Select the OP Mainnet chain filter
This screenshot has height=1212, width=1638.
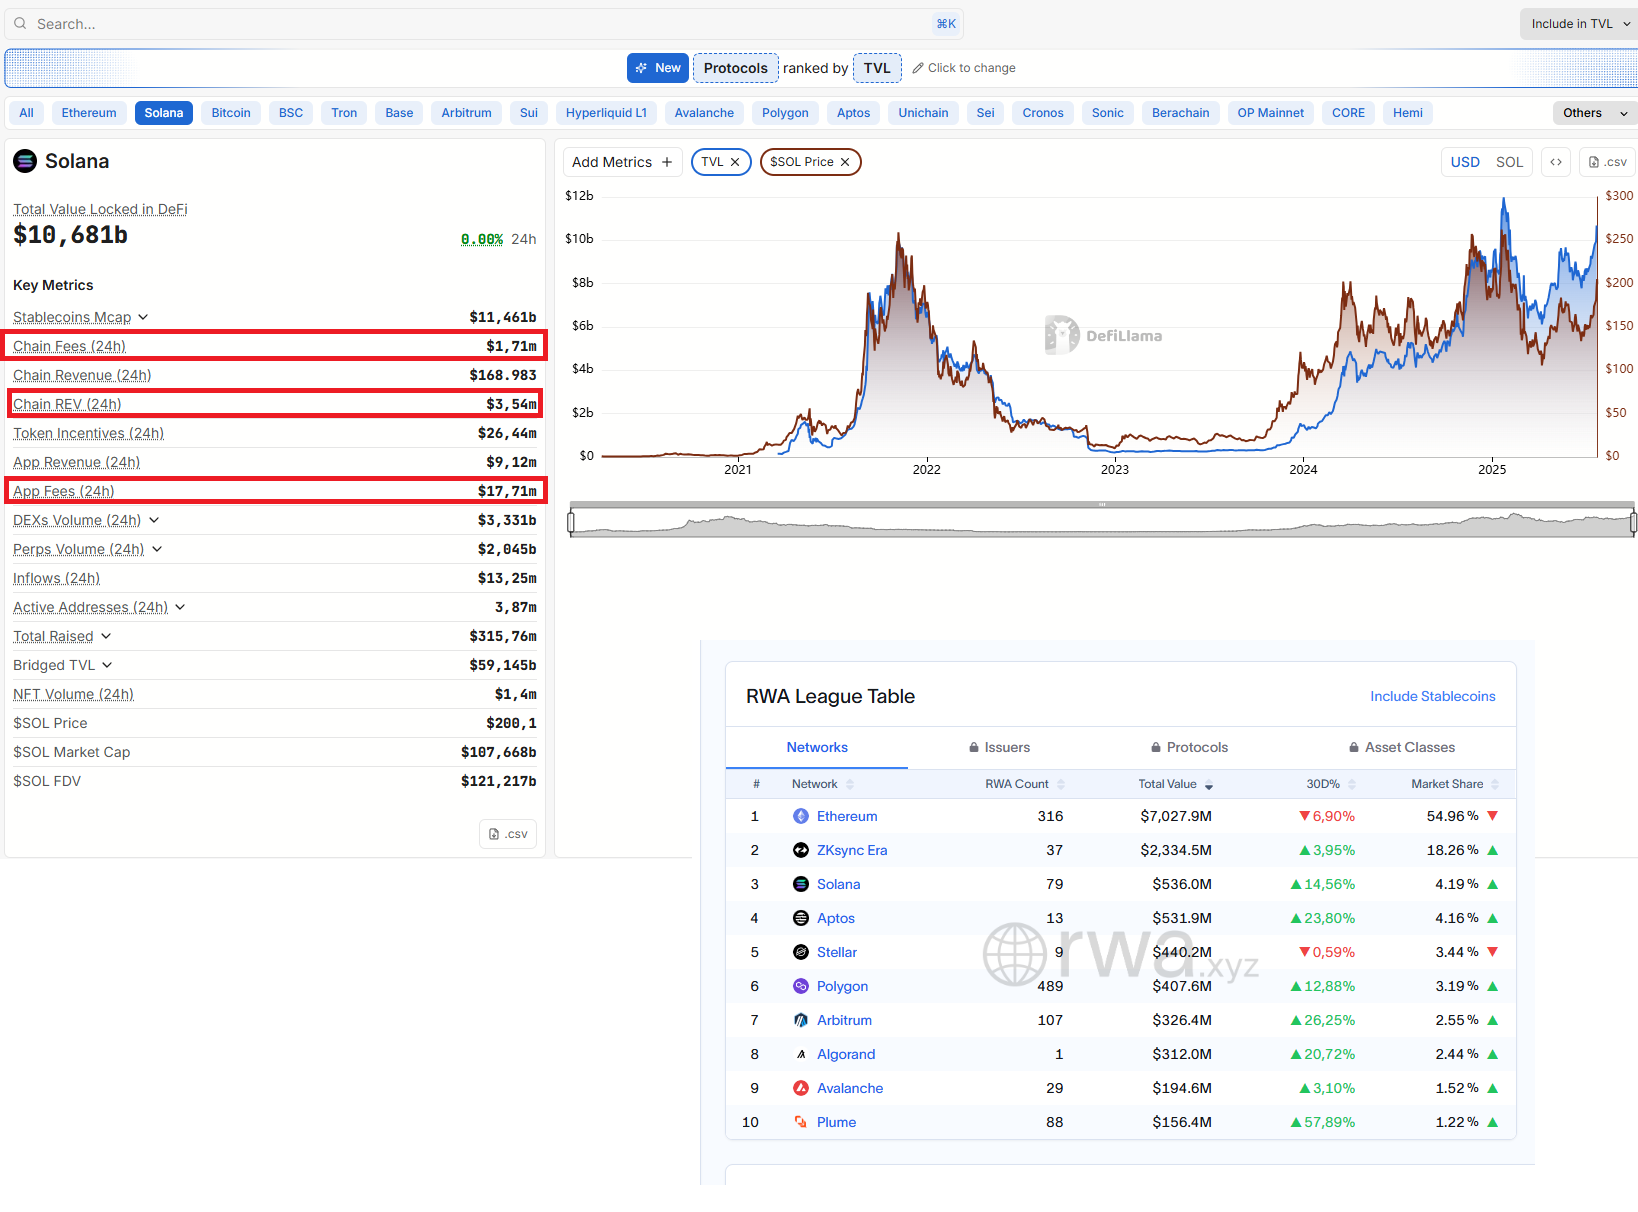(x=1270, y=113)
